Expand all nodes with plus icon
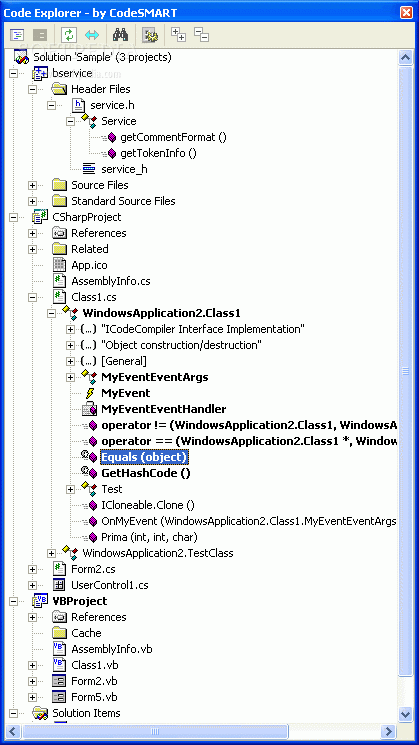 [x=179, y=34]
